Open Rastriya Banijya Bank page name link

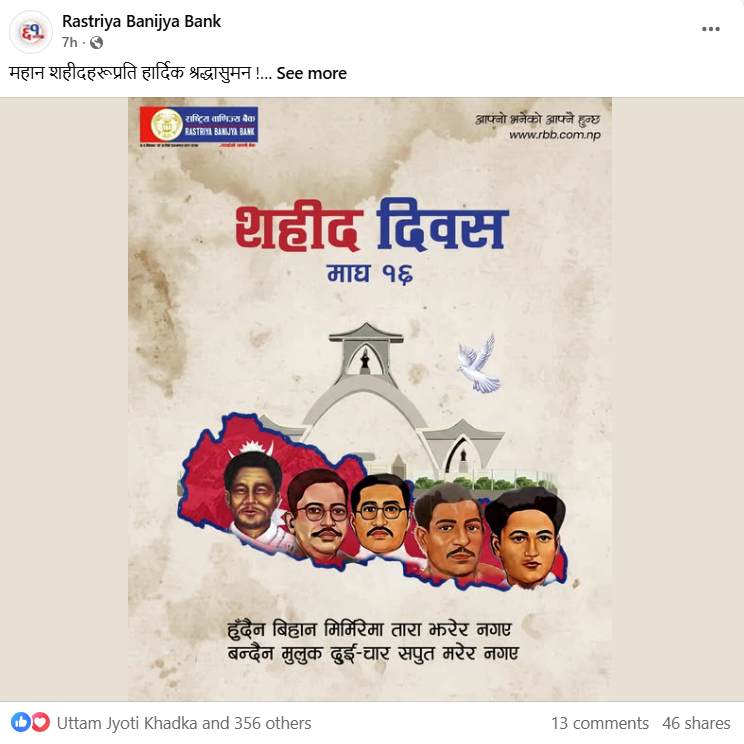point(141,21)
